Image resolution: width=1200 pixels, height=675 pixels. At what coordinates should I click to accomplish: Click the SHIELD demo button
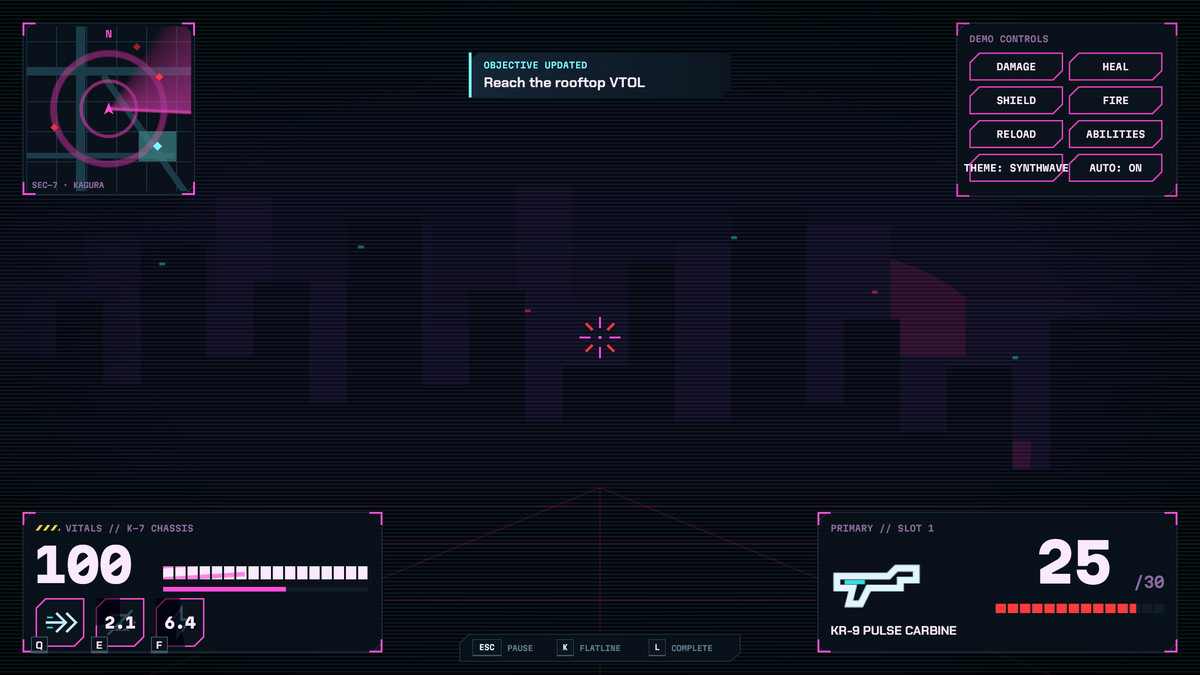[x=1016, y=100]
